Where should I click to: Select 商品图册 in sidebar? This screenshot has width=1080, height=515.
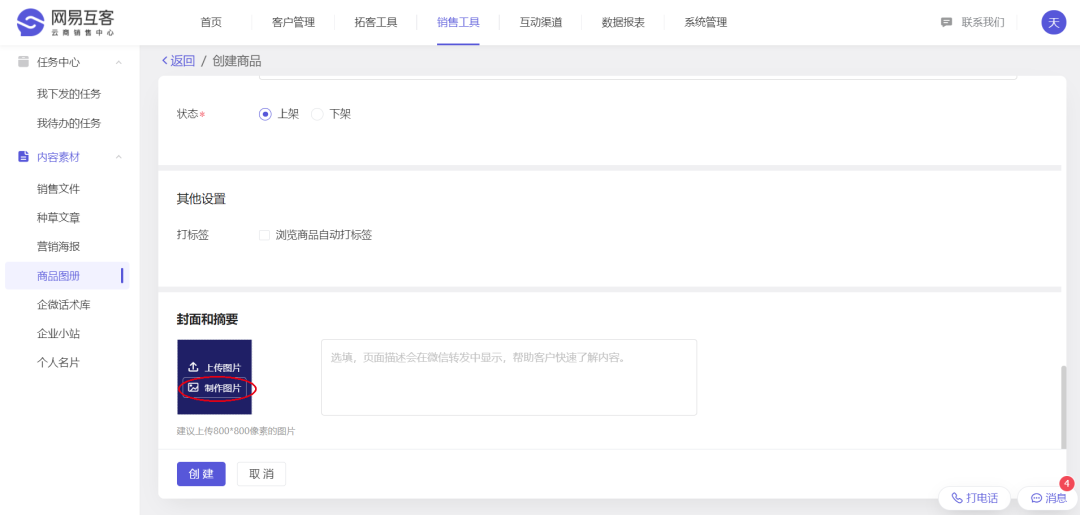[67, 275]
